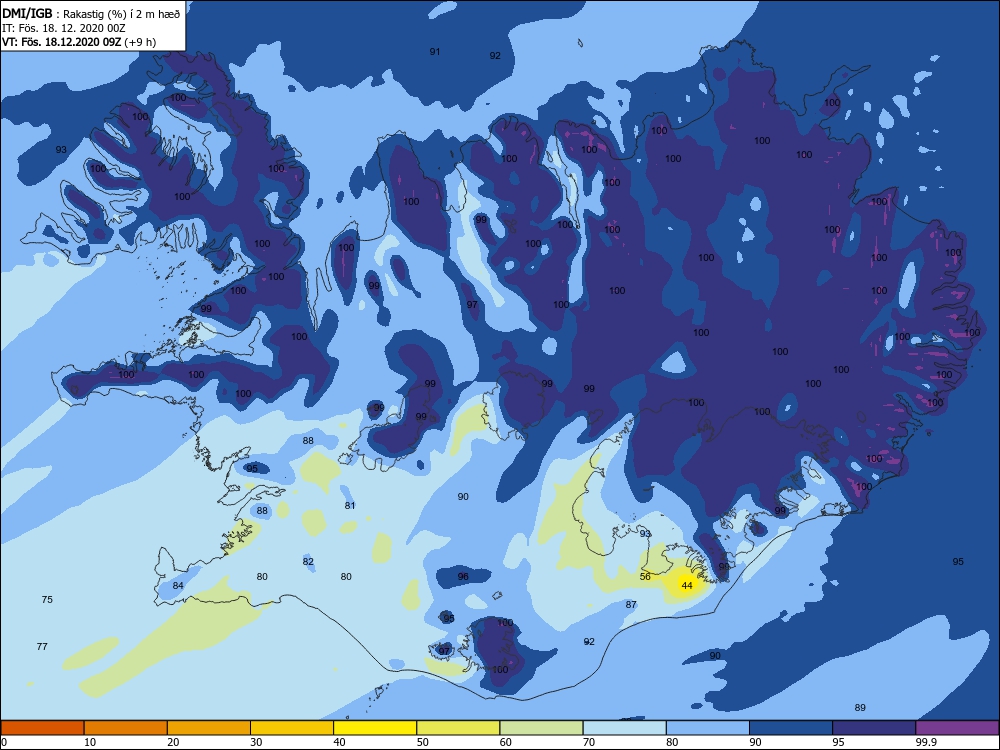Click the value 96 in dark blue patch

[x=464, y=577]
